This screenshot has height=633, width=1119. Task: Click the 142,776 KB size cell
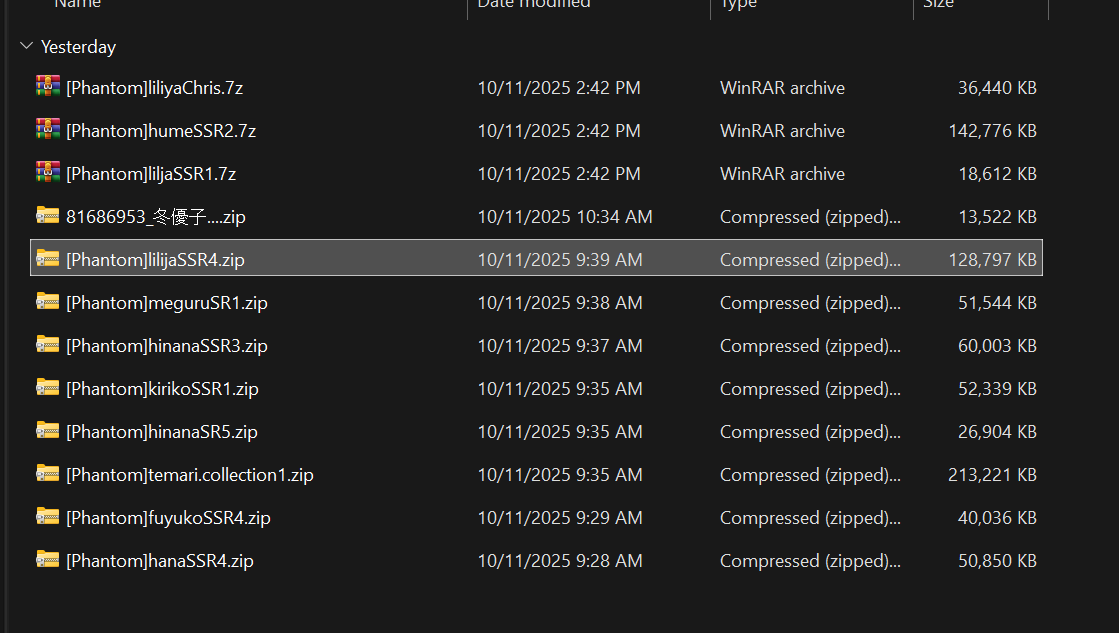(992, 131)
